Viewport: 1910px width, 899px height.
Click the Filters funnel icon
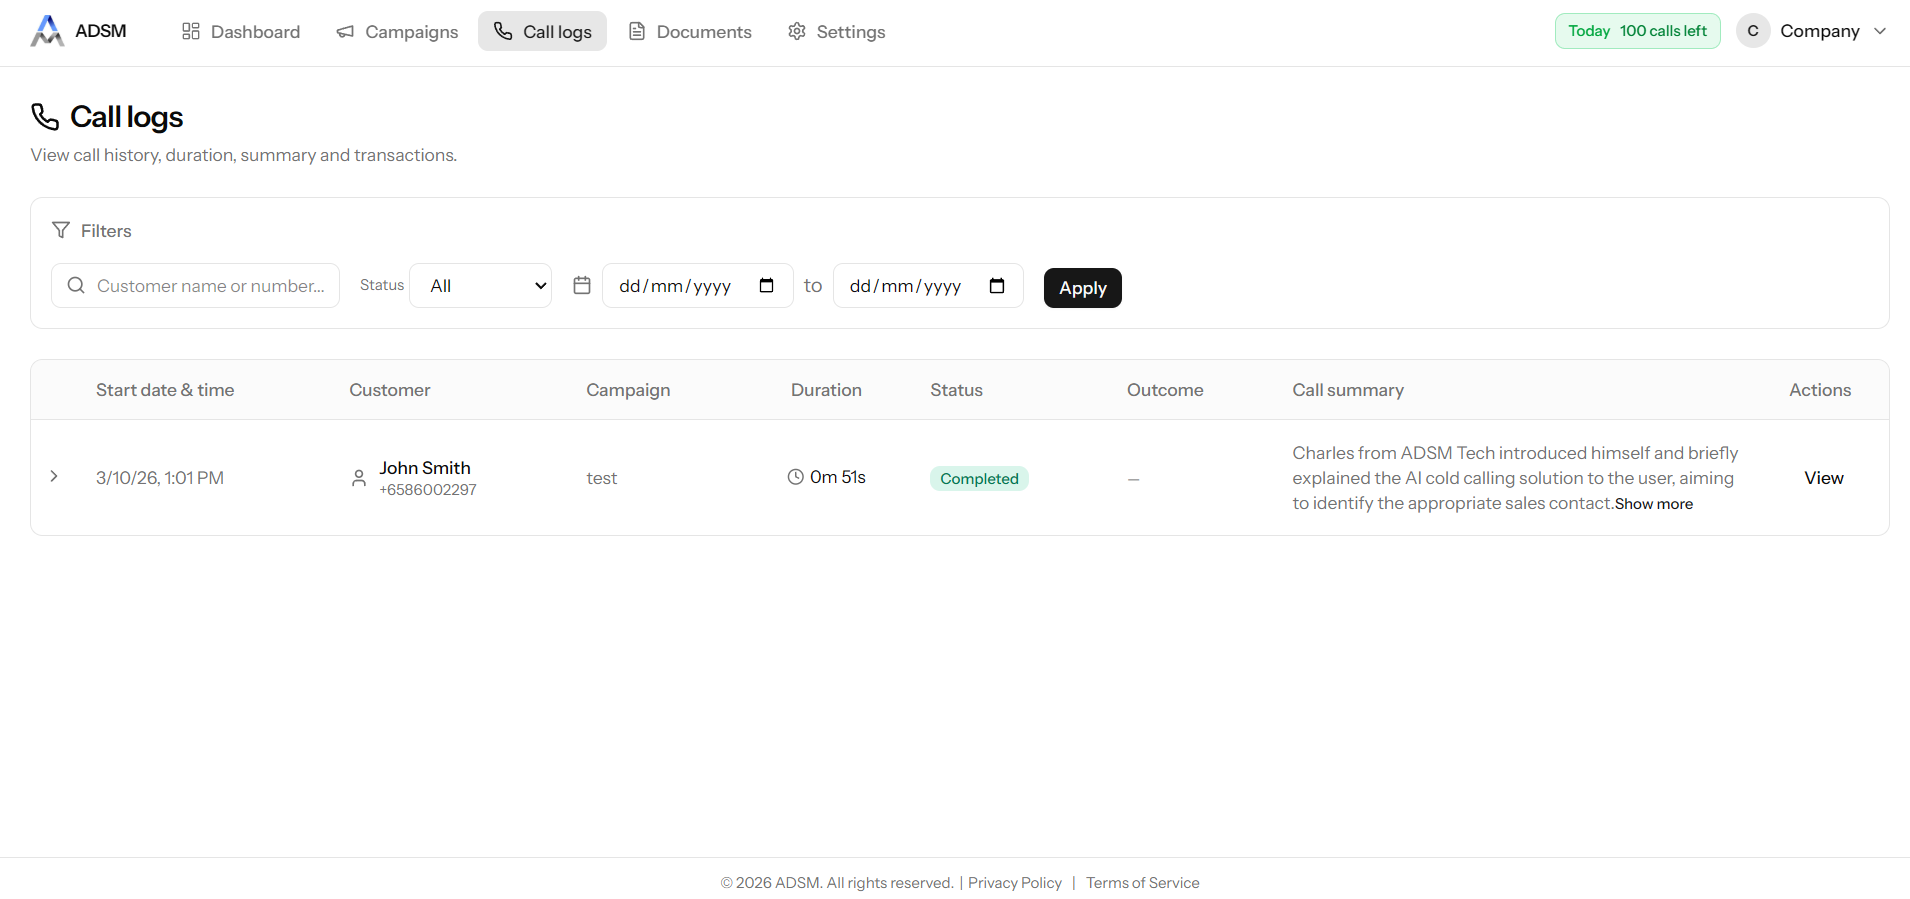tap(61, 231)
